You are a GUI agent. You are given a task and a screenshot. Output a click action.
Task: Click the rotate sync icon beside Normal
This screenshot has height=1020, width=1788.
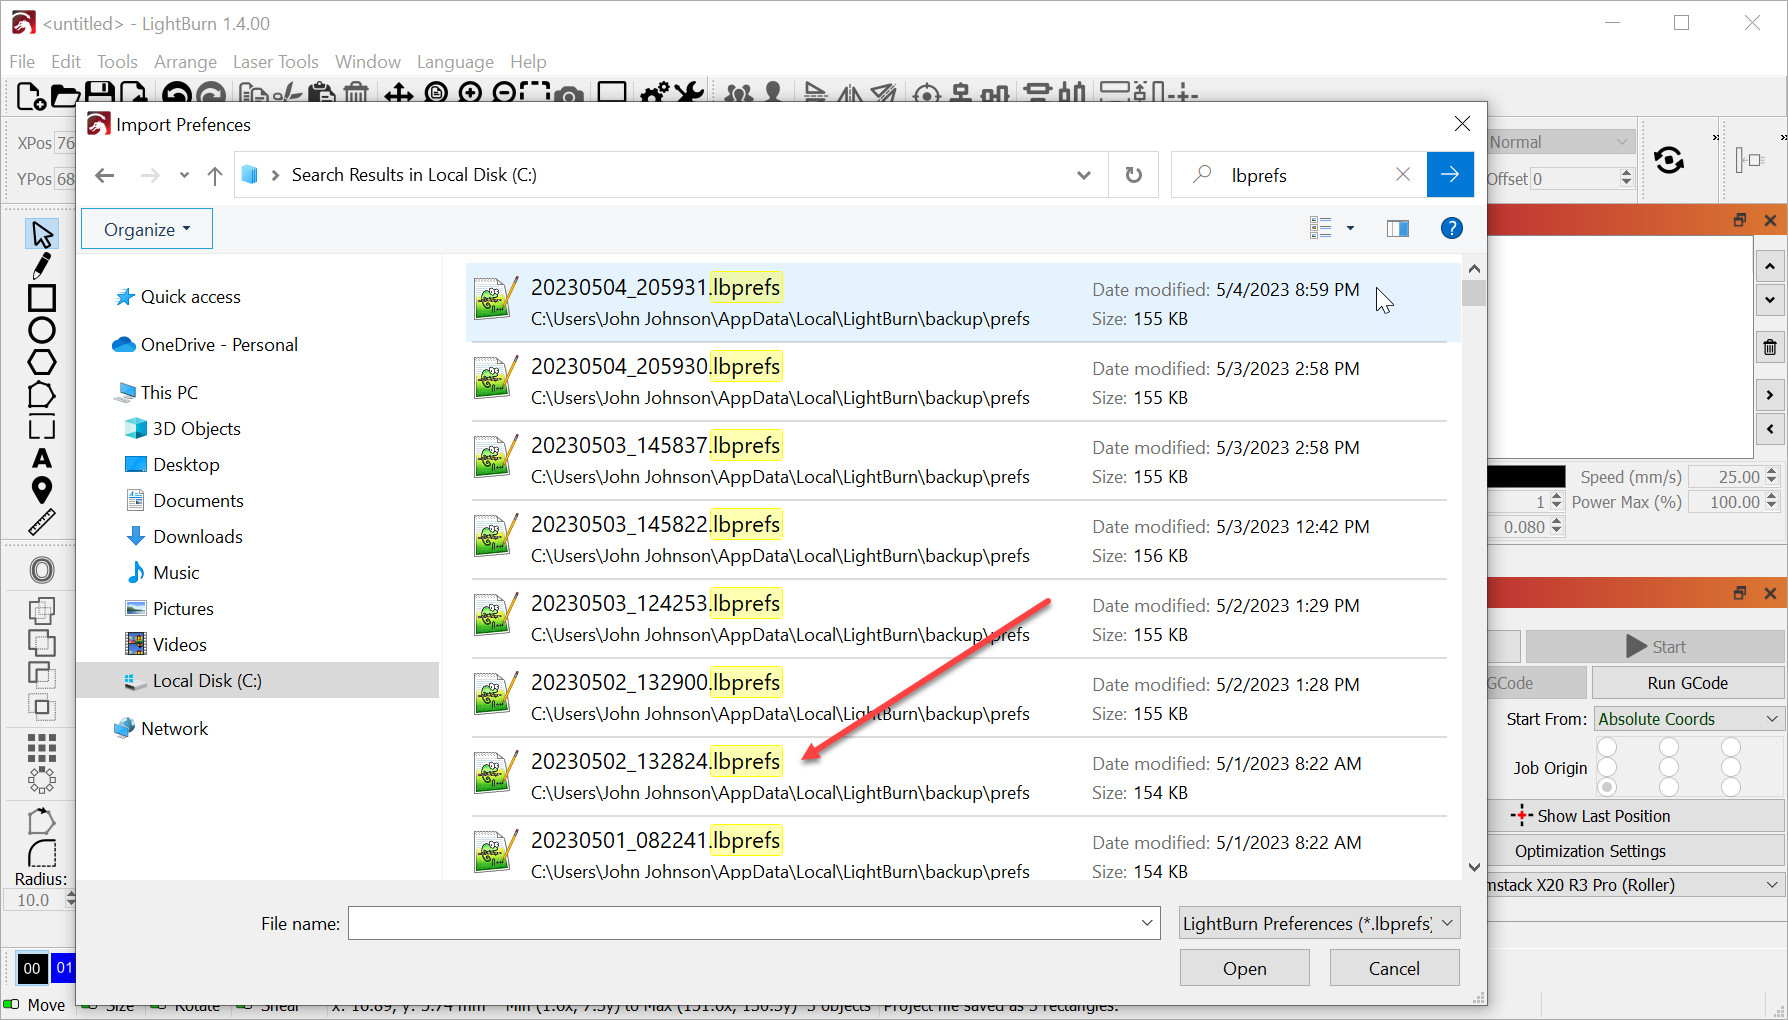coord(1669,160)
